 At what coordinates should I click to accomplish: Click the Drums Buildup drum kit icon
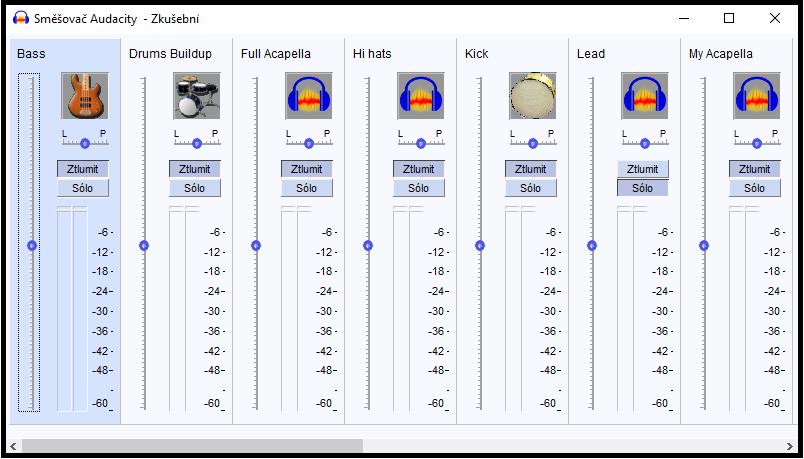(x=197, y=96)
